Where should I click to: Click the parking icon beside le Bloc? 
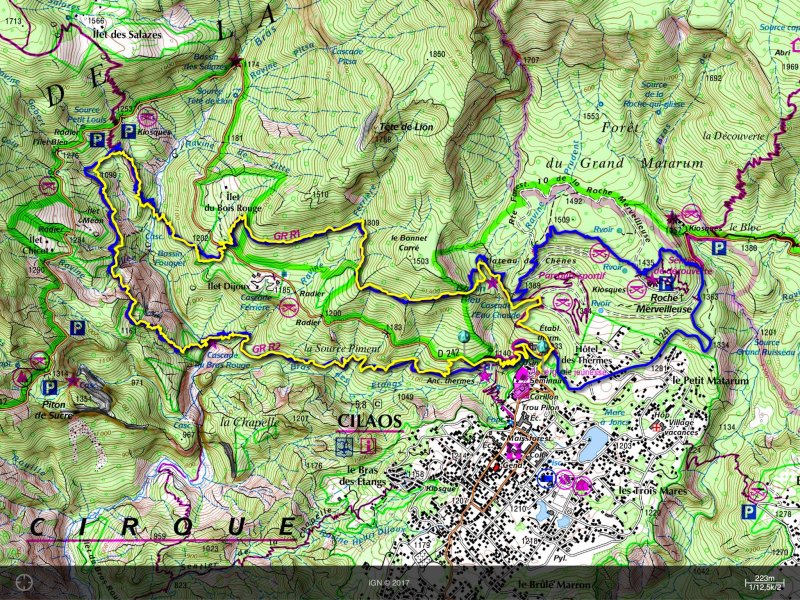718,248
